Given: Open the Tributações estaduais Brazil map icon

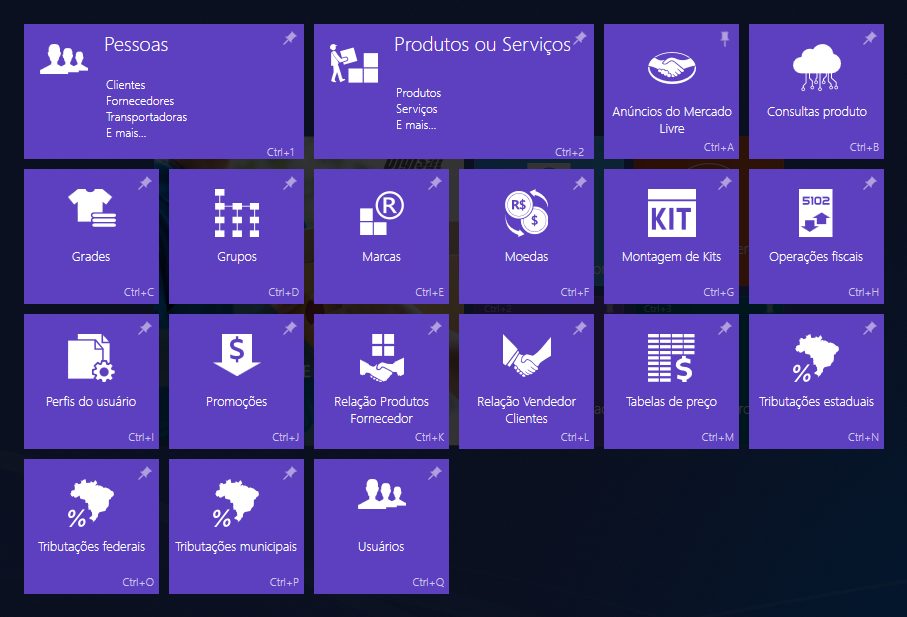Looking at the screenshot, I should coord(816,359).
